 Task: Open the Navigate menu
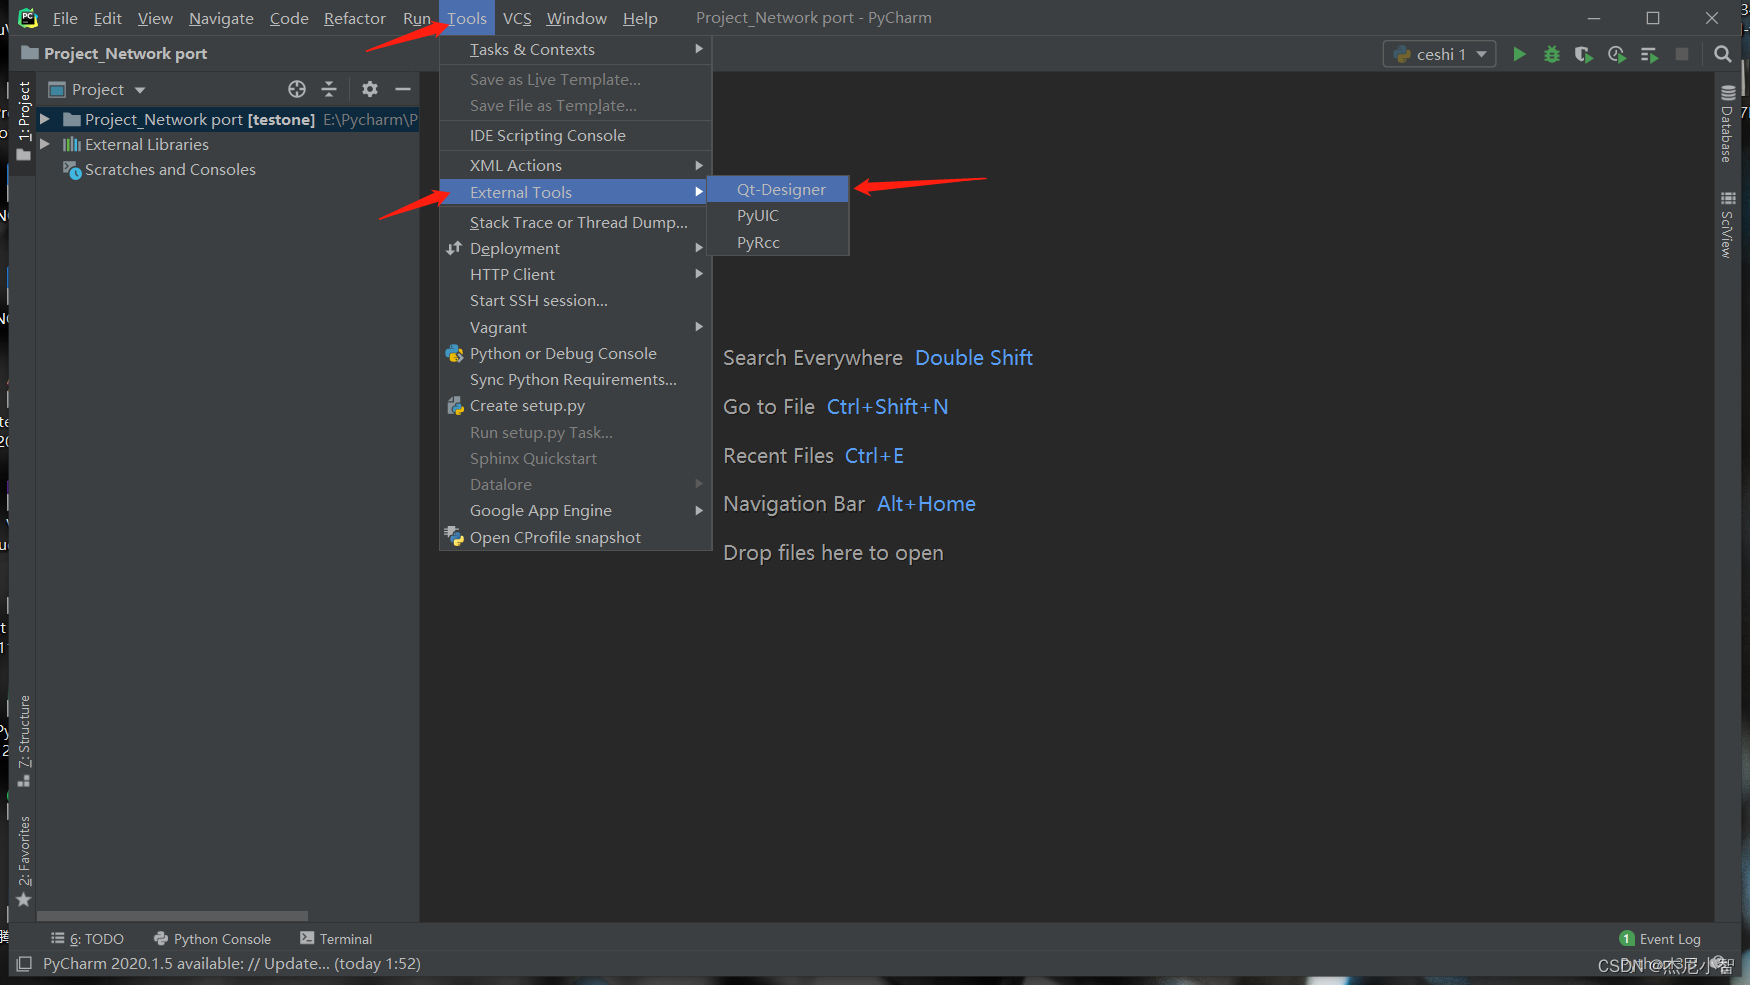[221, 18]
